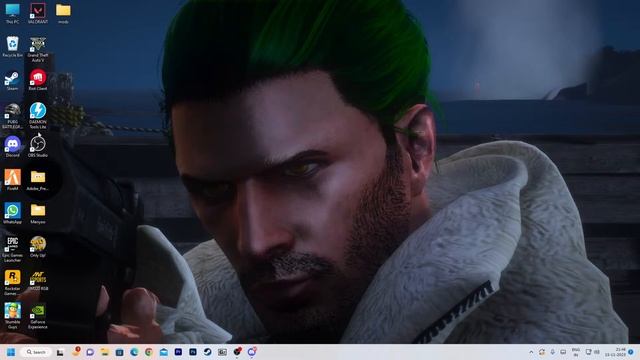The height and width of the screenshot is (360, 640).
Task: Open the red and black app on taskbar
Action: (x=237, y=351)
